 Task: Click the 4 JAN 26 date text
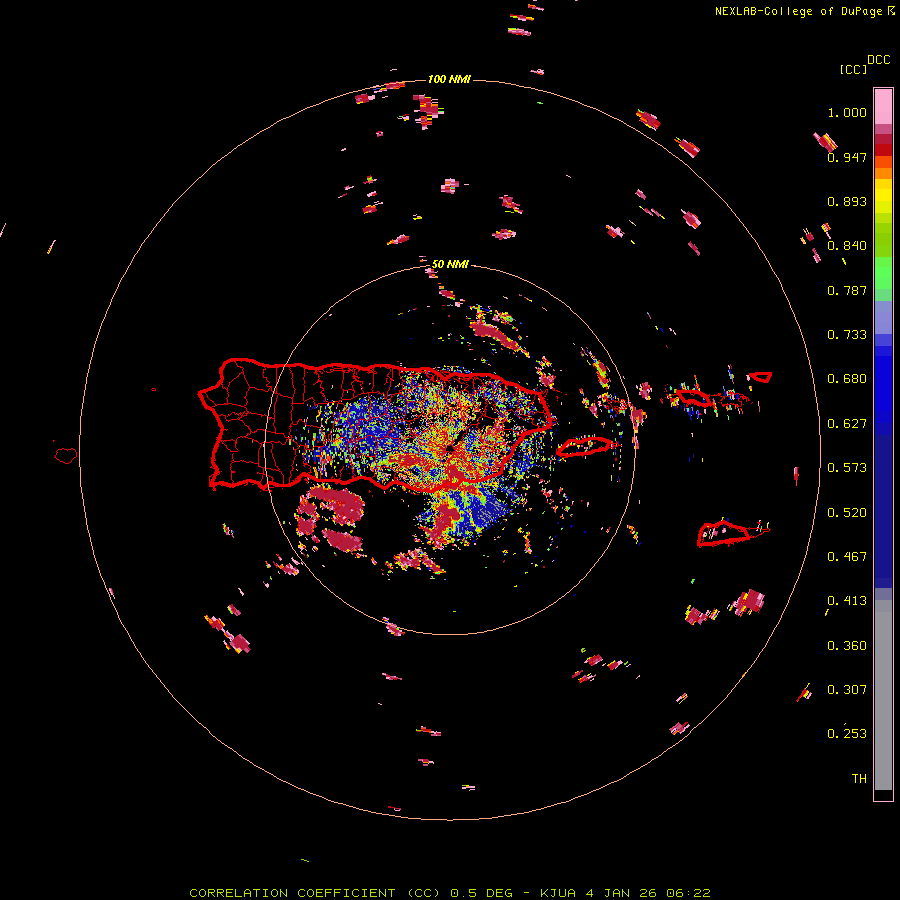pyautogui.click(x=623, y=893)
